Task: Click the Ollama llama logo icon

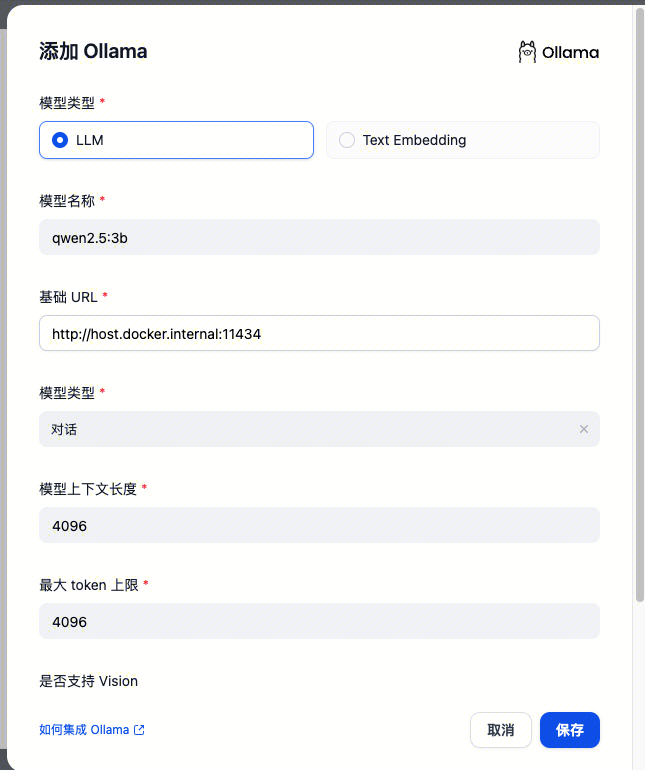Action: (527, 52)
